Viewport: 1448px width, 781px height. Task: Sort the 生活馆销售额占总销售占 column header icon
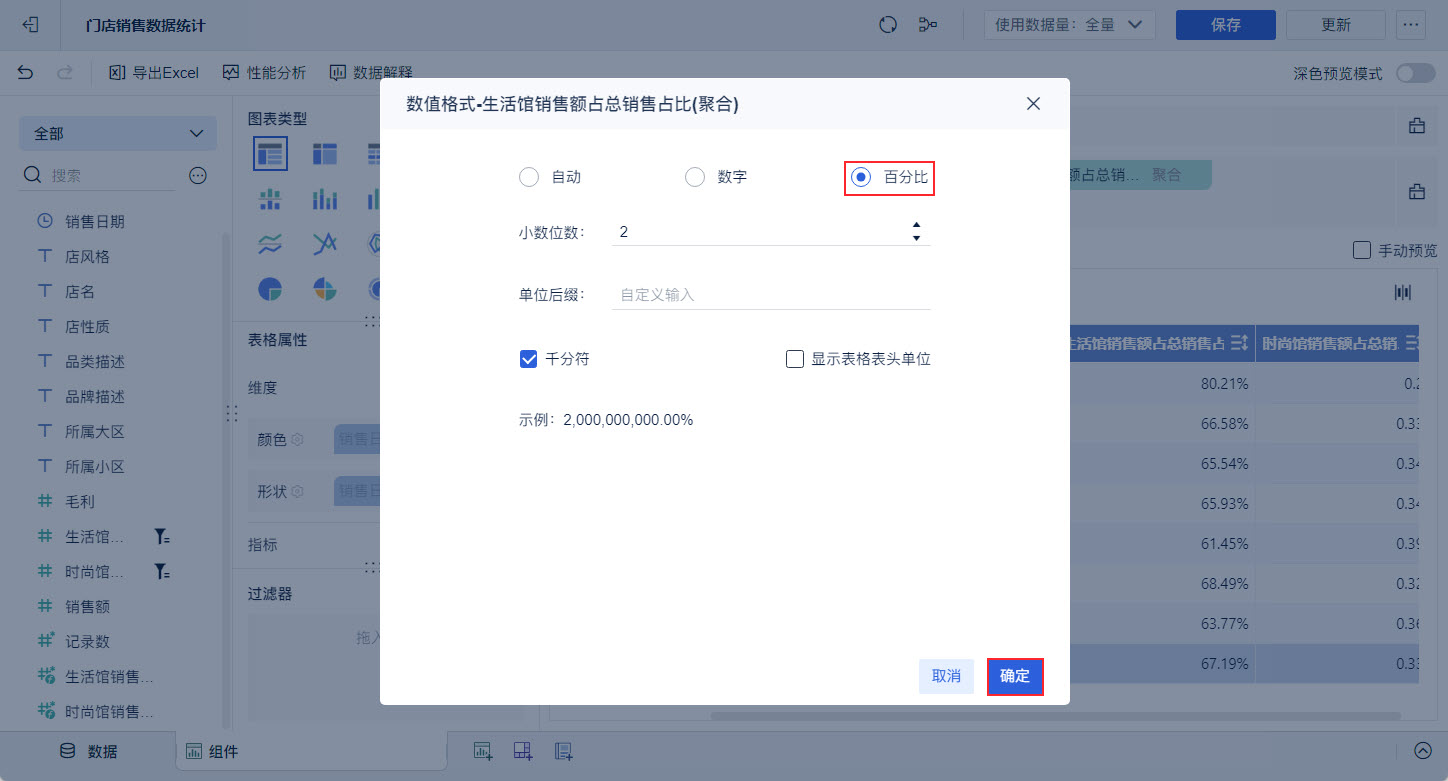click(1239, 343)
